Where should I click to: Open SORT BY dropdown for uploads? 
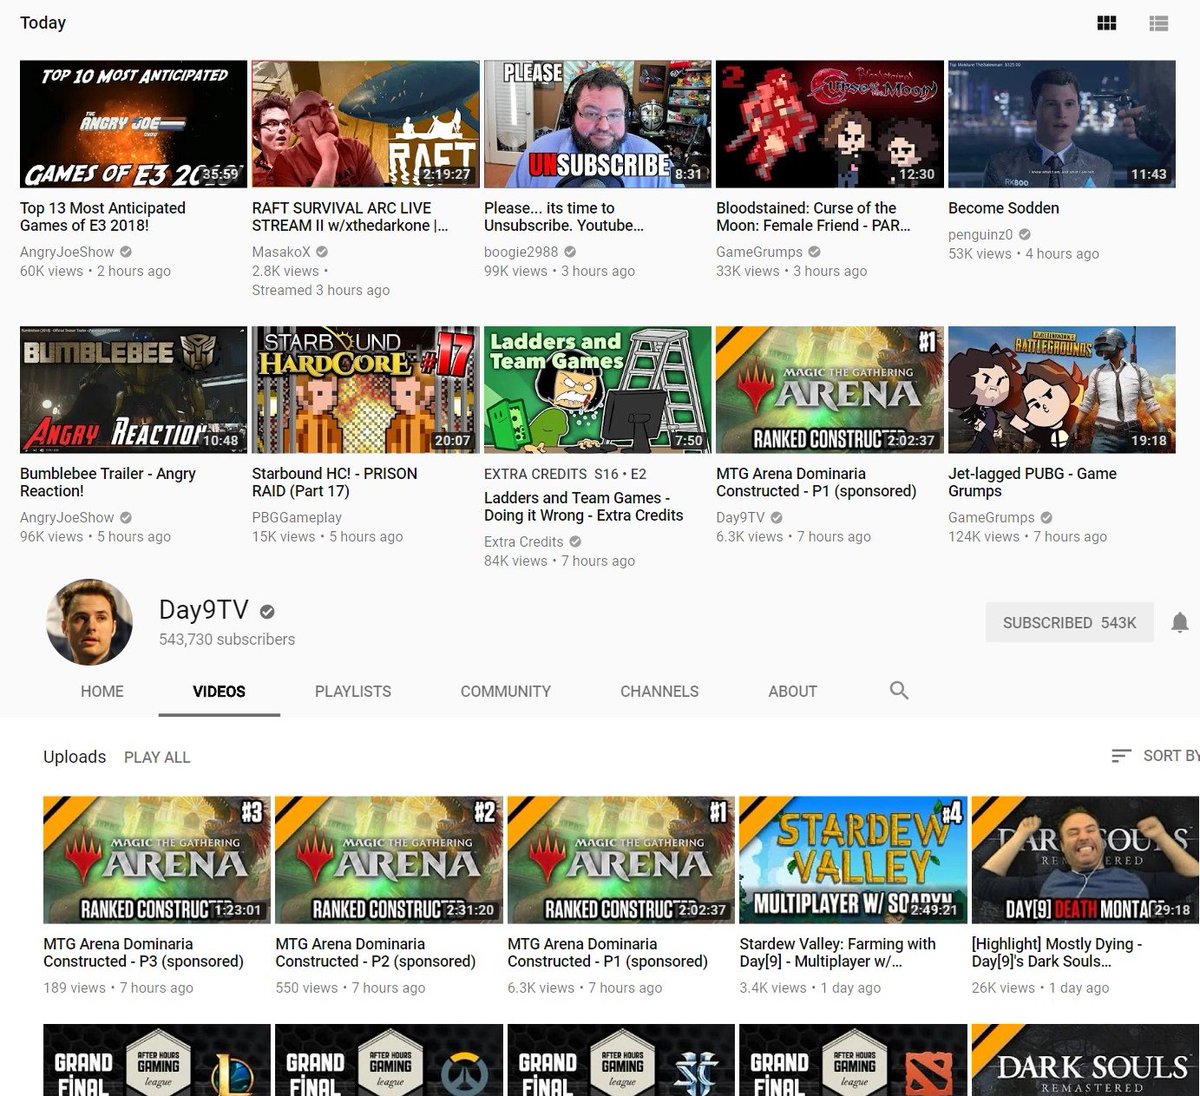pos(1155,756)
